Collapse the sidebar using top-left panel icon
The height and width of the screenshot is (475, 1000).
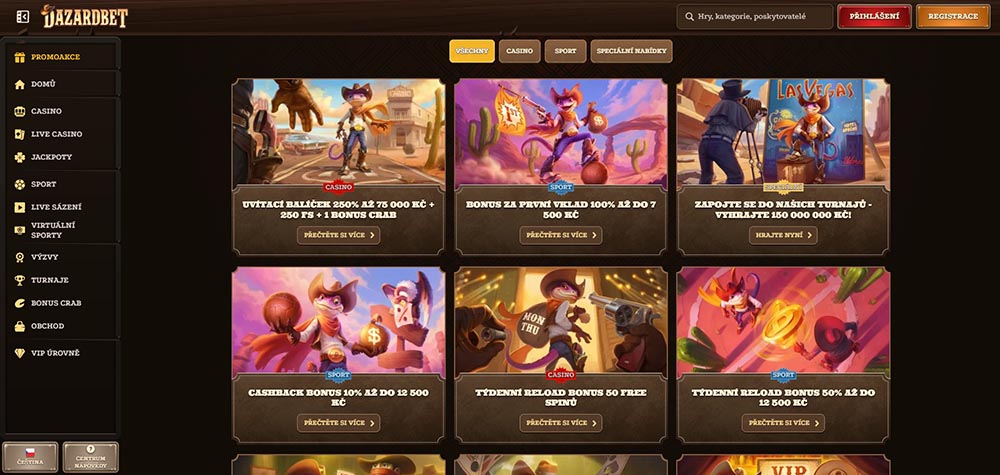22,17
